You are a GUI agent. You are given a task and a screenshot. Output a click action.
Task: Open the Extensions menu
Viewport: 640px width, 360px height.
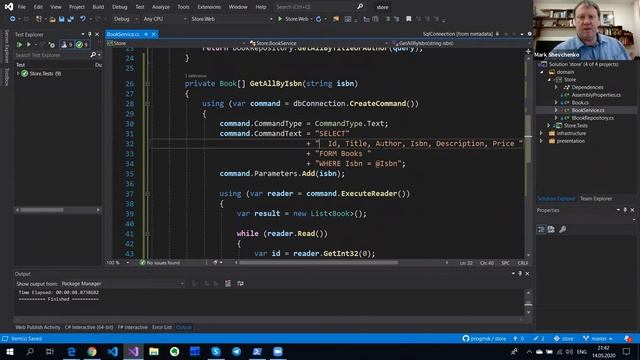tap(209, 7)
